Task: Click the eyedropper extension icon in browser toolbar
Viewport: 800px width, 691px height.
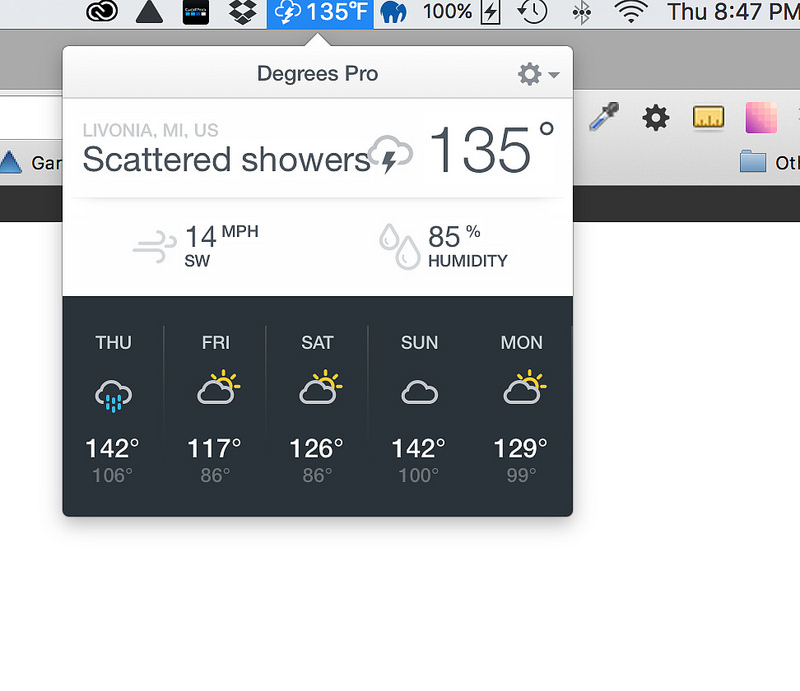Action: click(x=604, y=117)
